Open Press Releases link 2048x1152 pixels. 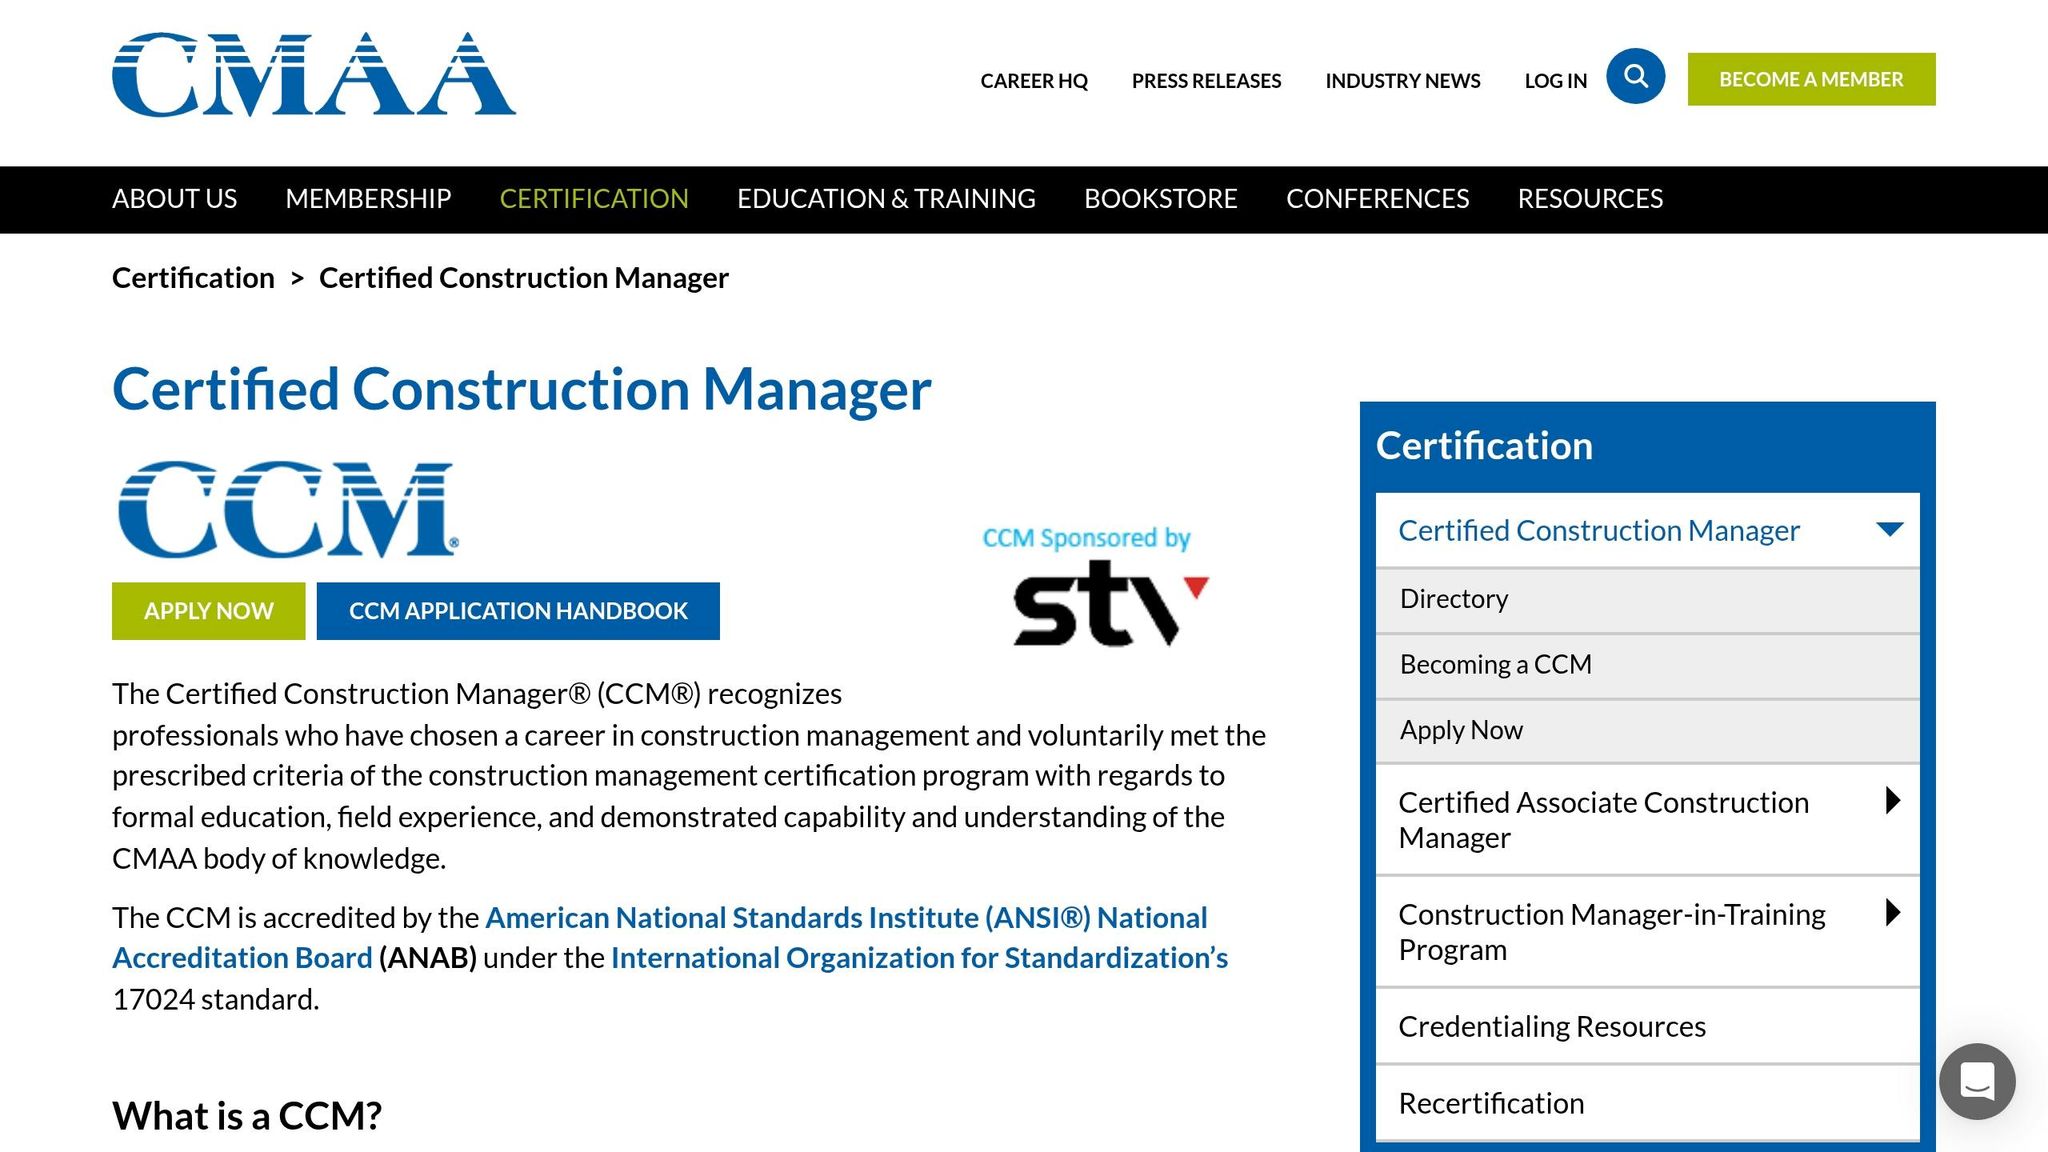tap(1206, 81)
